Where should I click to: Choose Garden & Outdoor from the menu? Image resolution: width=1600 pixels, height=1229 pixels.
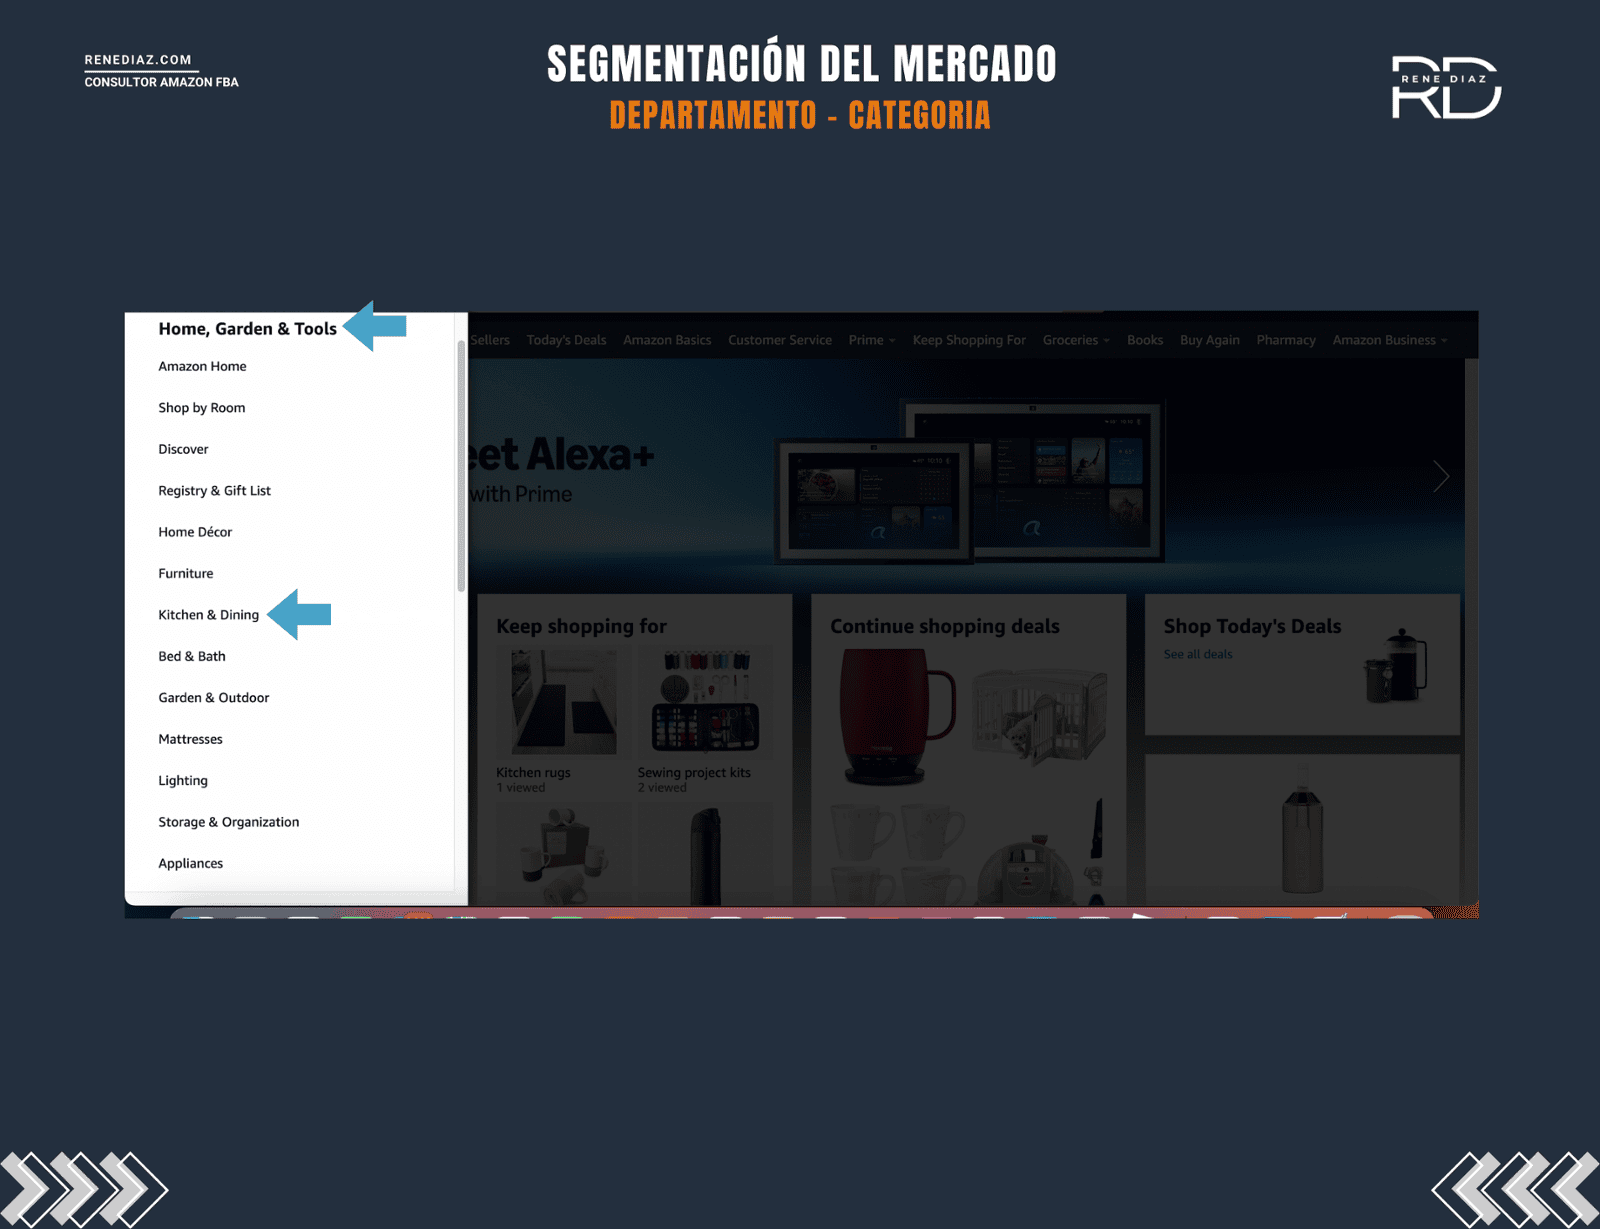click(213, 698)
